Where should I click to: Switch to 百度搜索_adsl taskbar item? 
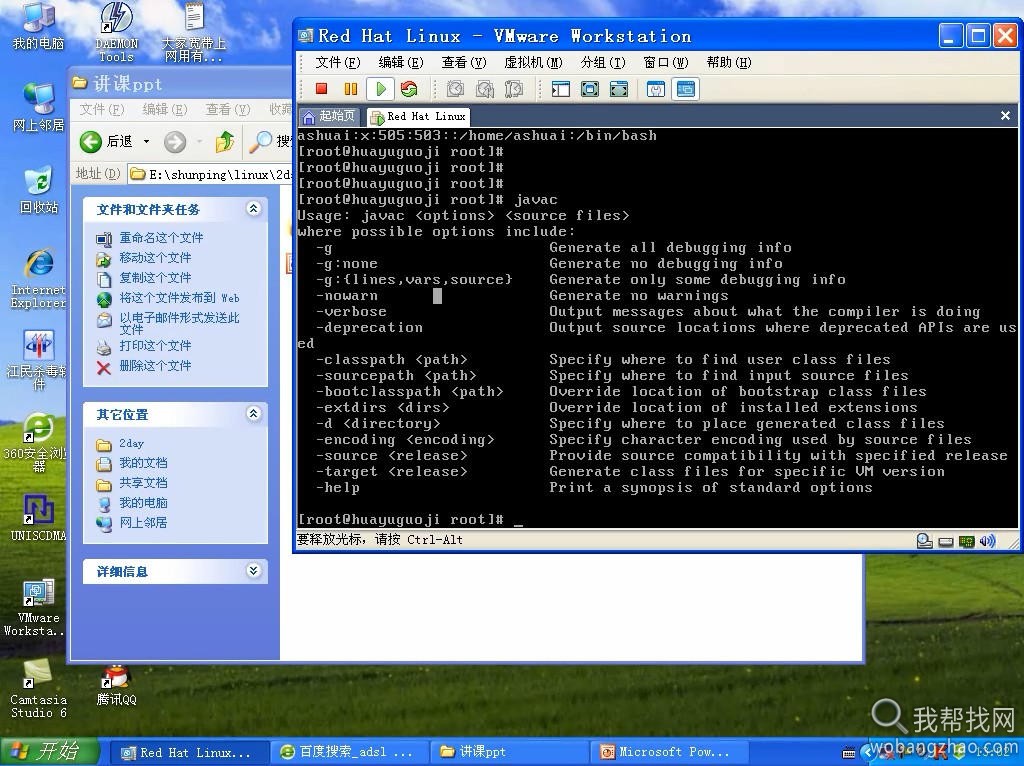coord(348,752)
